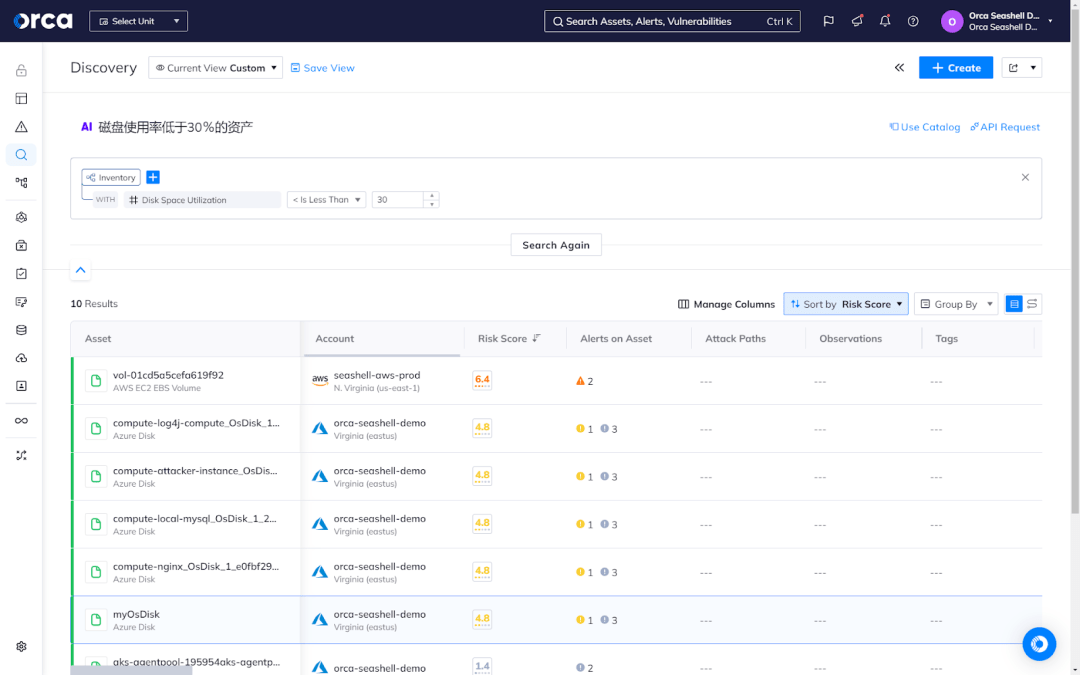Sort by the Risk Score column header

click(509, 339)
